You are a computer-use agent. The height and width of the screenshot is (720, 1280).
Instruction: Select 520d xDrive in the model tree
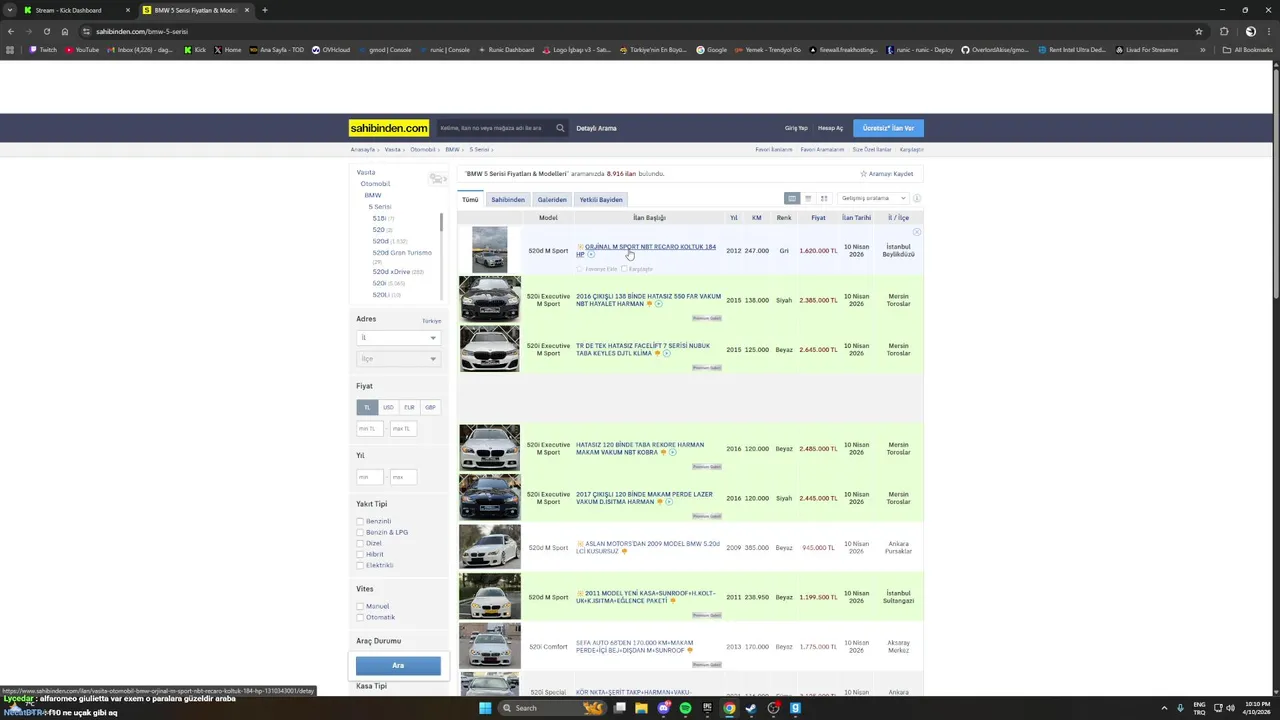391,271
